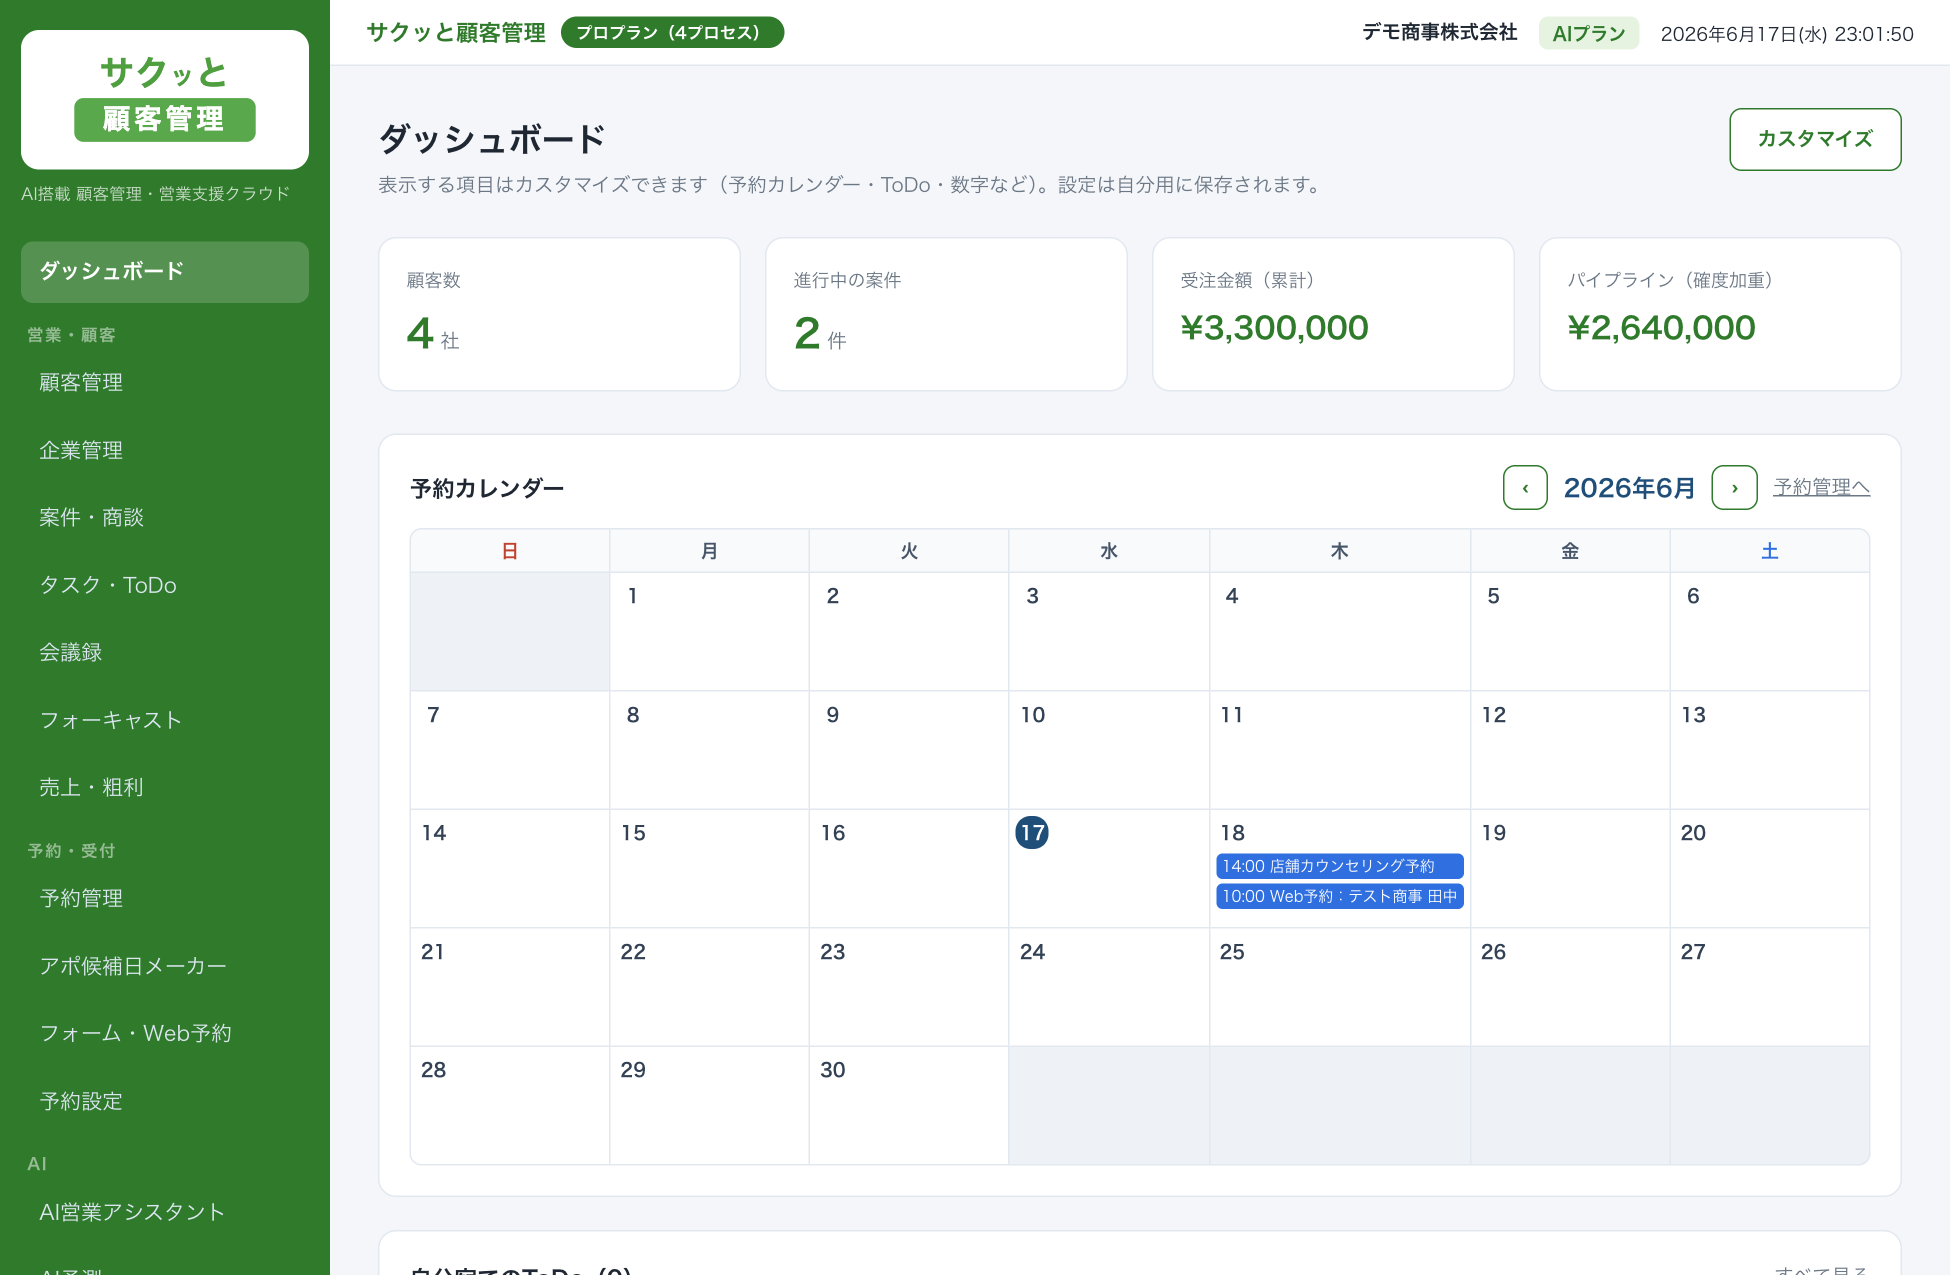The width and height of the screenshot is (1950, 1275).
Task: Open 予約設定 in the sidebar
Action: click(x=165, y=1101)
